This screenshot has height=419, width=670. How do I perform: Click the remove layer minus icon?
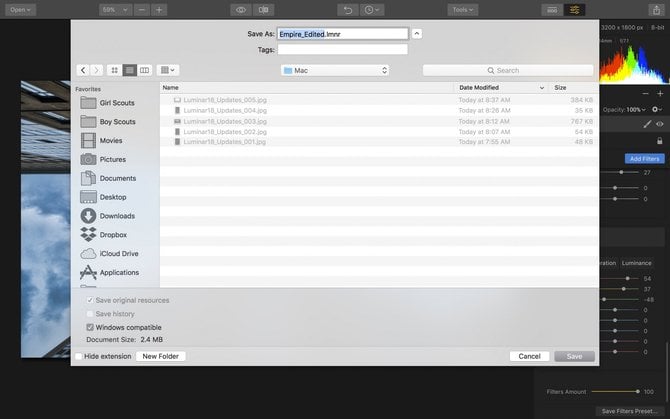tap(645, 94)
